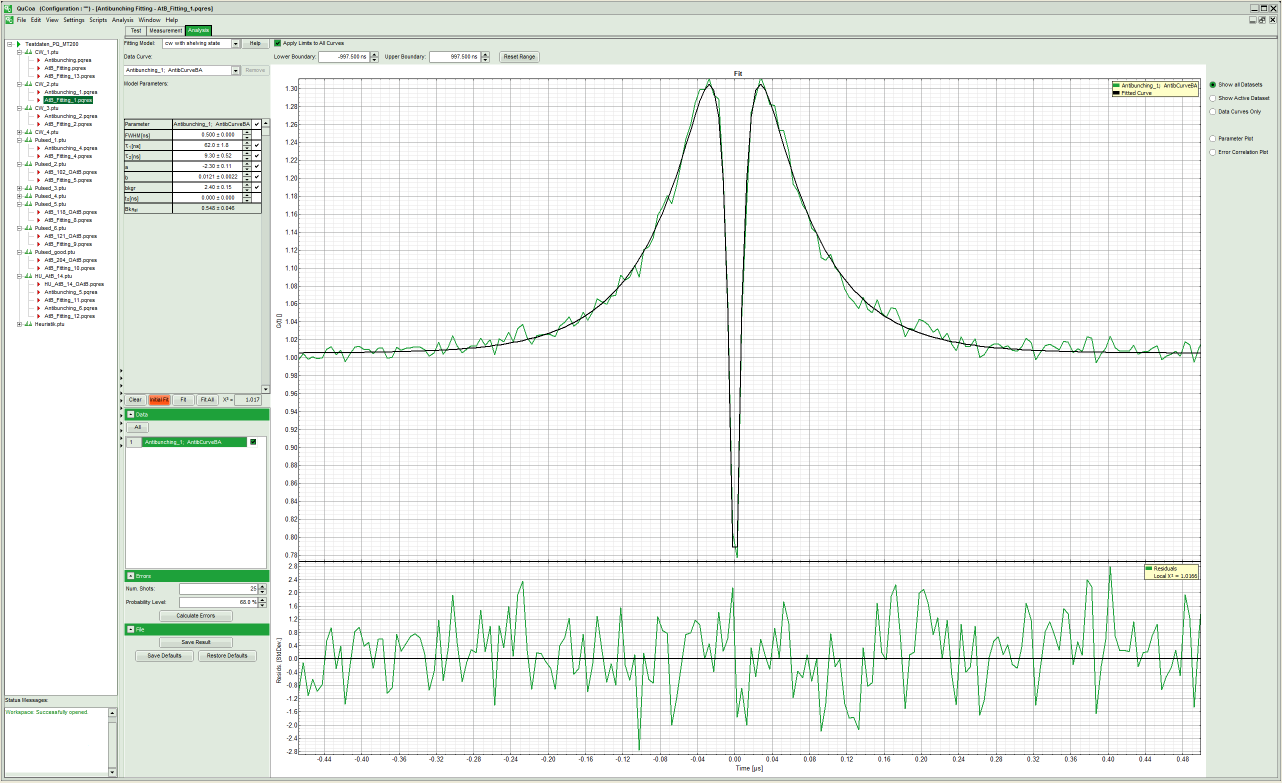Click the red arrow icon beside AtB_Fitting_13.pqres
This screenshot has height=783, width=1282.
pyautogui.click(x=39, y=76)
